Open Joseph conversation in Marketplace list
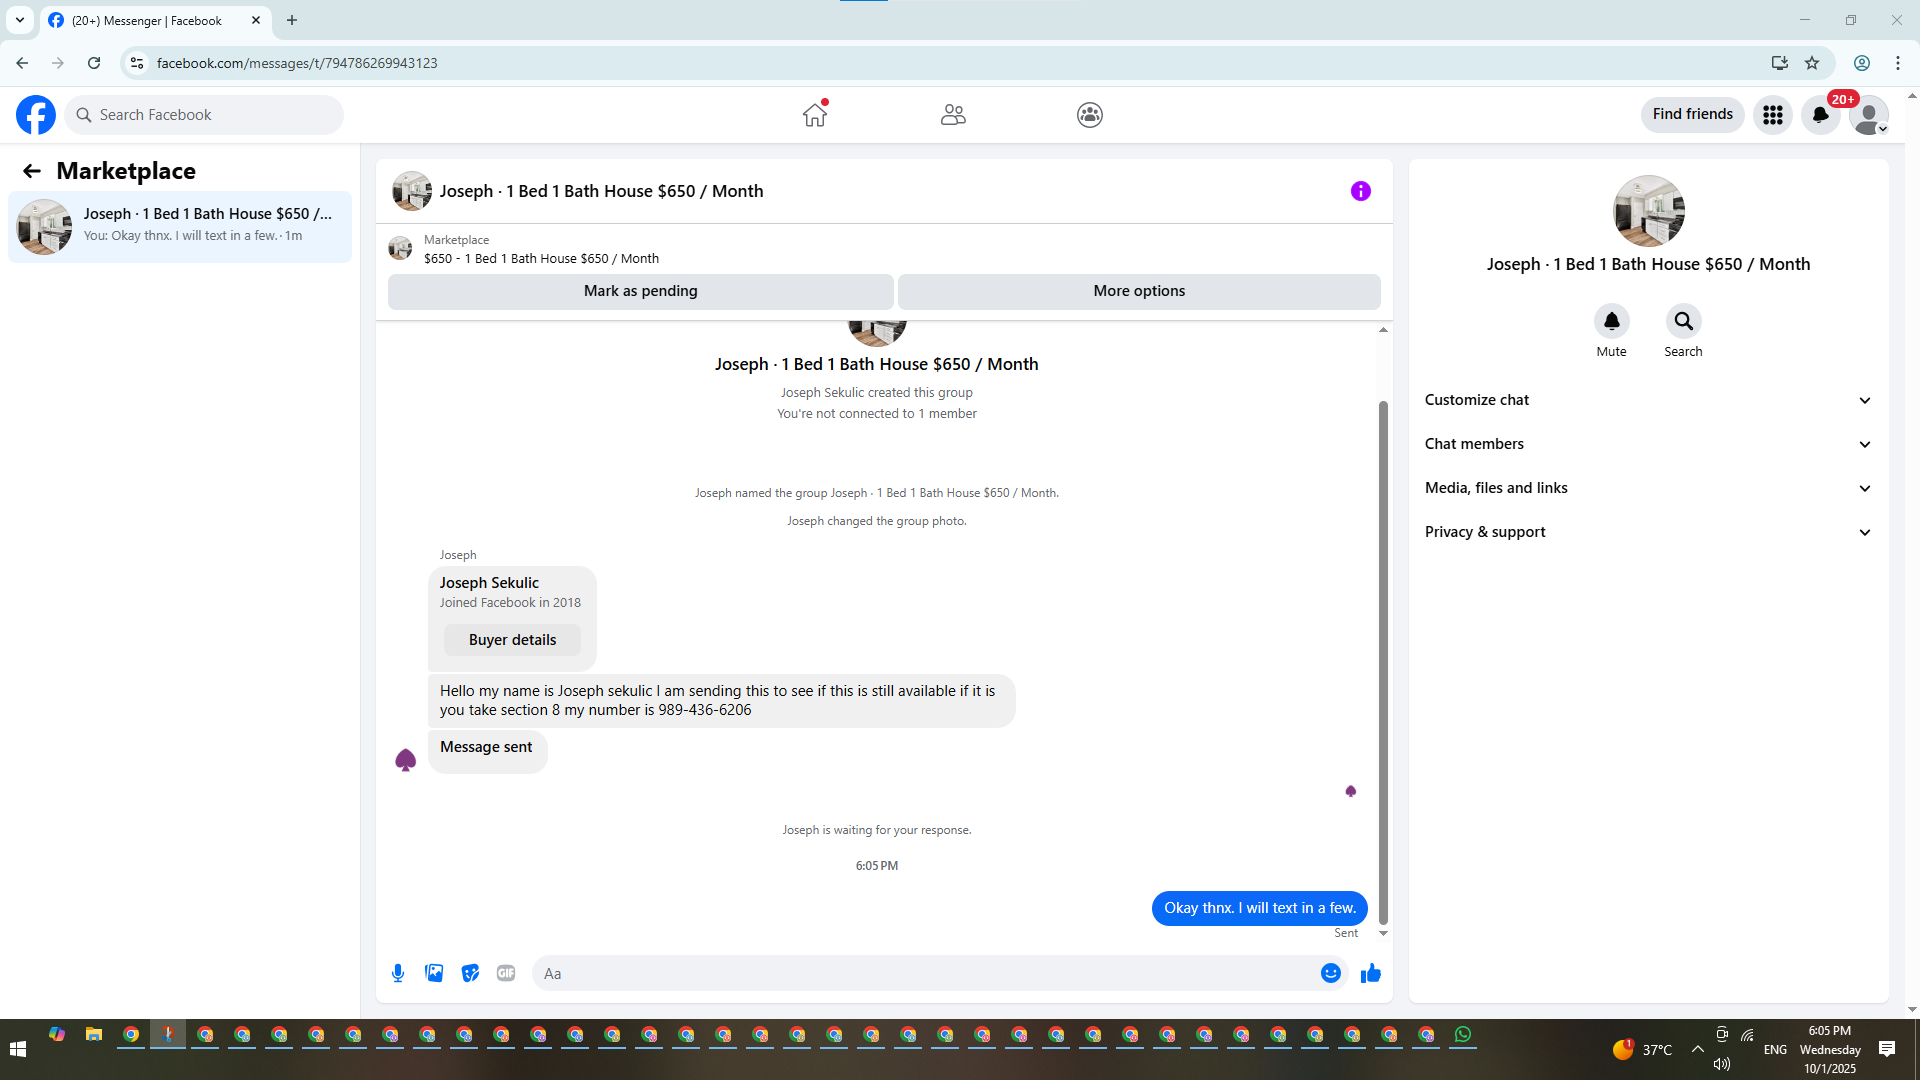Viewport: 1920px width, 1080px height. [180, 227]
